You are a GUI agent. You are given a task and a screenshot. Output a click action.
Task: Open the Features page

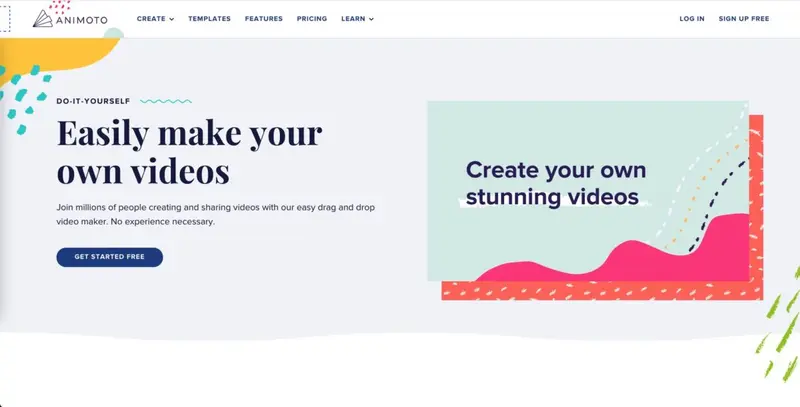(264, 19)
